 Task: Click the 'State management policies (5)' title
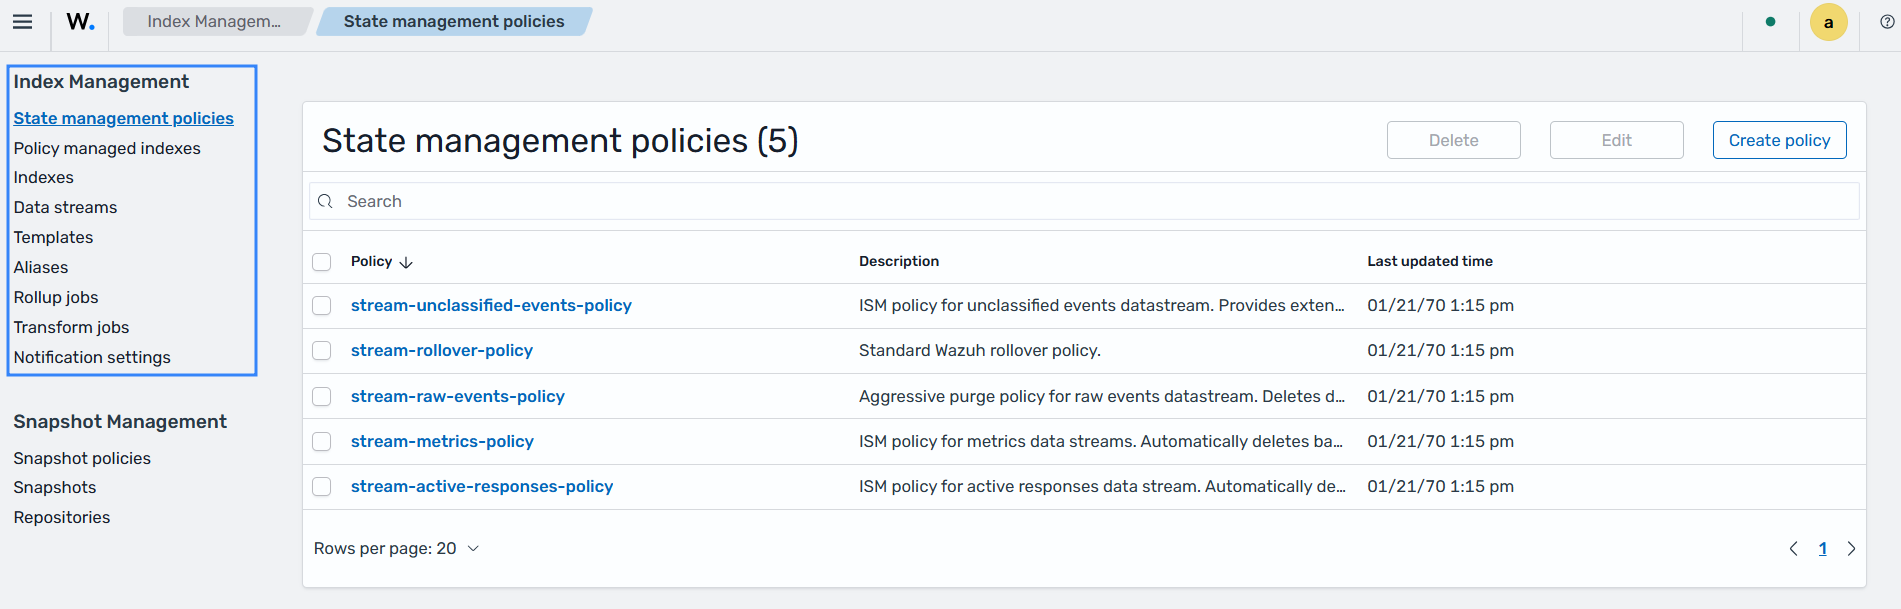click(560, 141)
